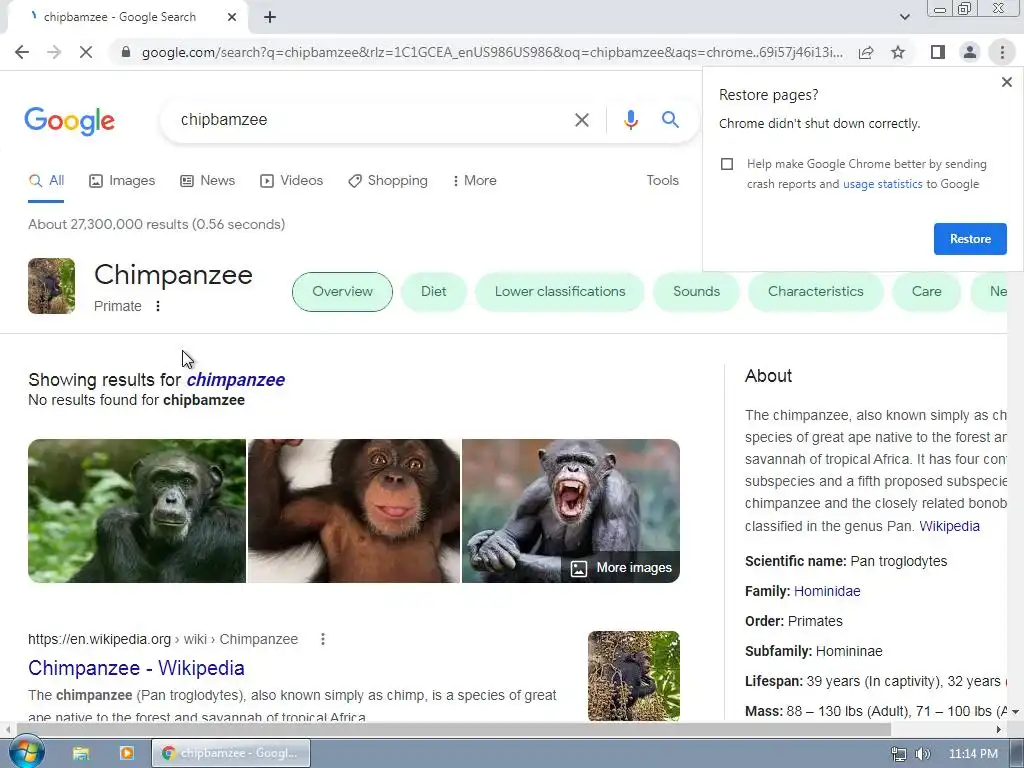1024x768 pixels.
Task: Select the Lower classifications chip
Action: click(x=560, y=292)
